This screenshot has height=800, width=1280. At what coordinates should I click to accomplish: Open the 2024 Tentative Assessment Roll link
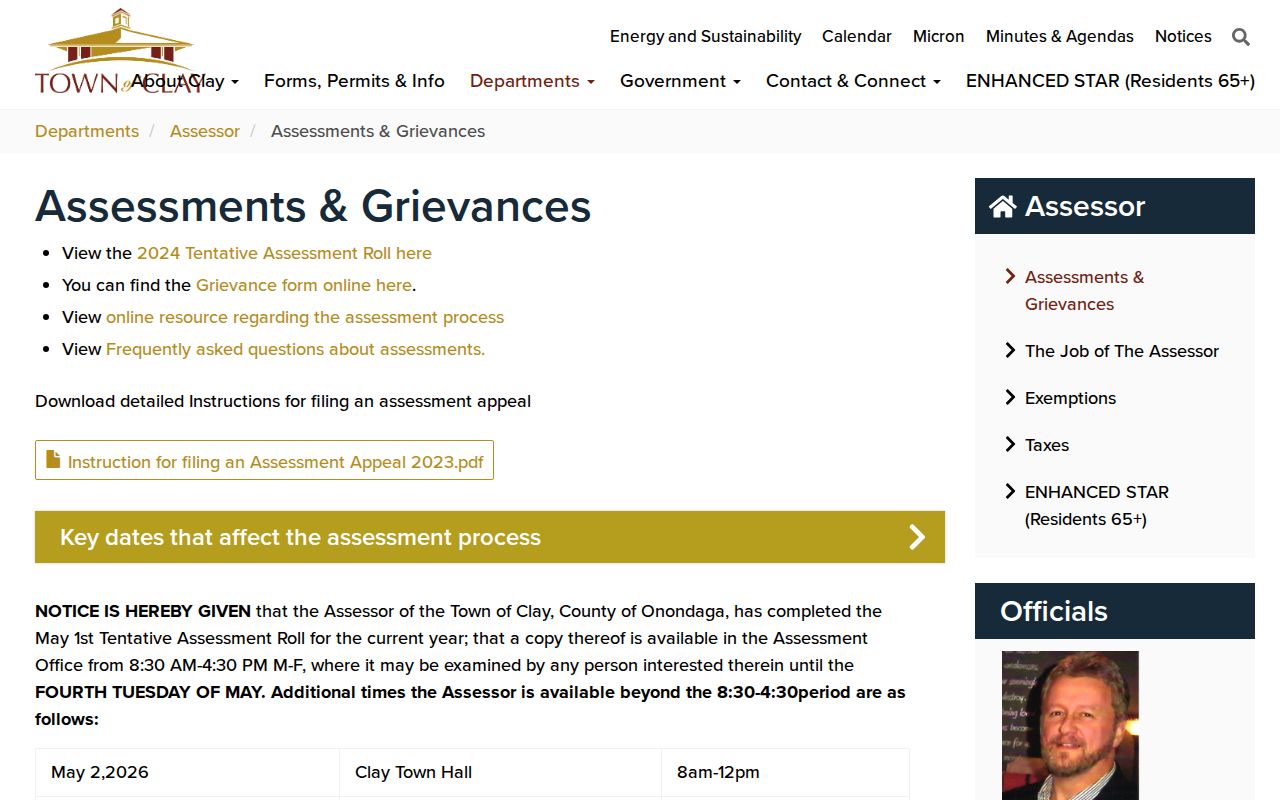[x=284, y=253]
